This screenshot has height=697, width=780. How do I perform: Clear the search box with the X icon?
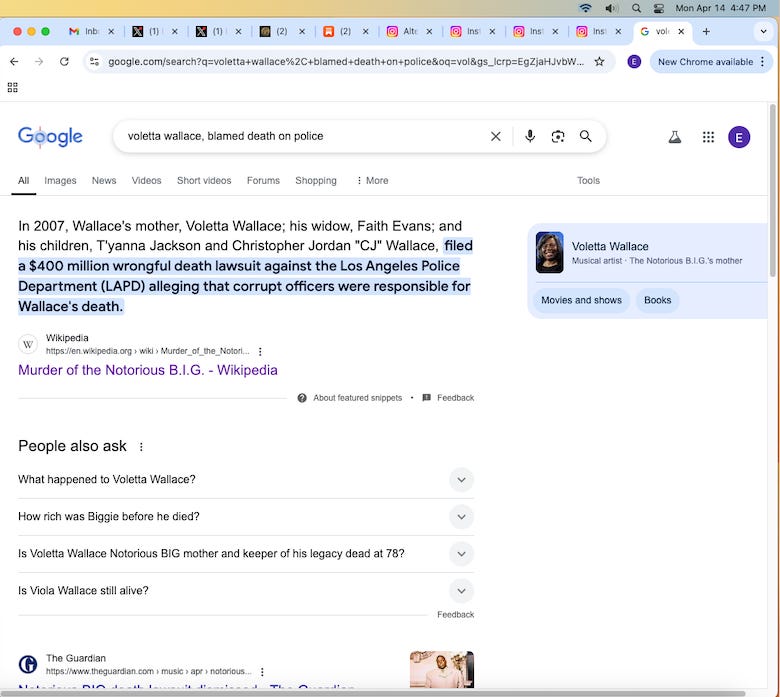(x=495, y=136)
